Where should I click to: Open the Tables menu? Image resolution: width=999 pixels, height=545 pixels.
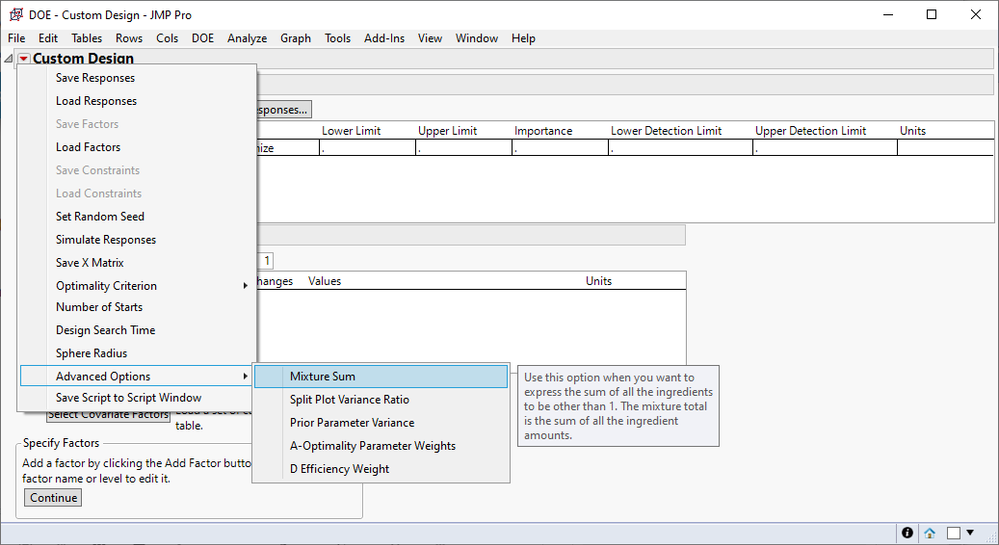87,38
